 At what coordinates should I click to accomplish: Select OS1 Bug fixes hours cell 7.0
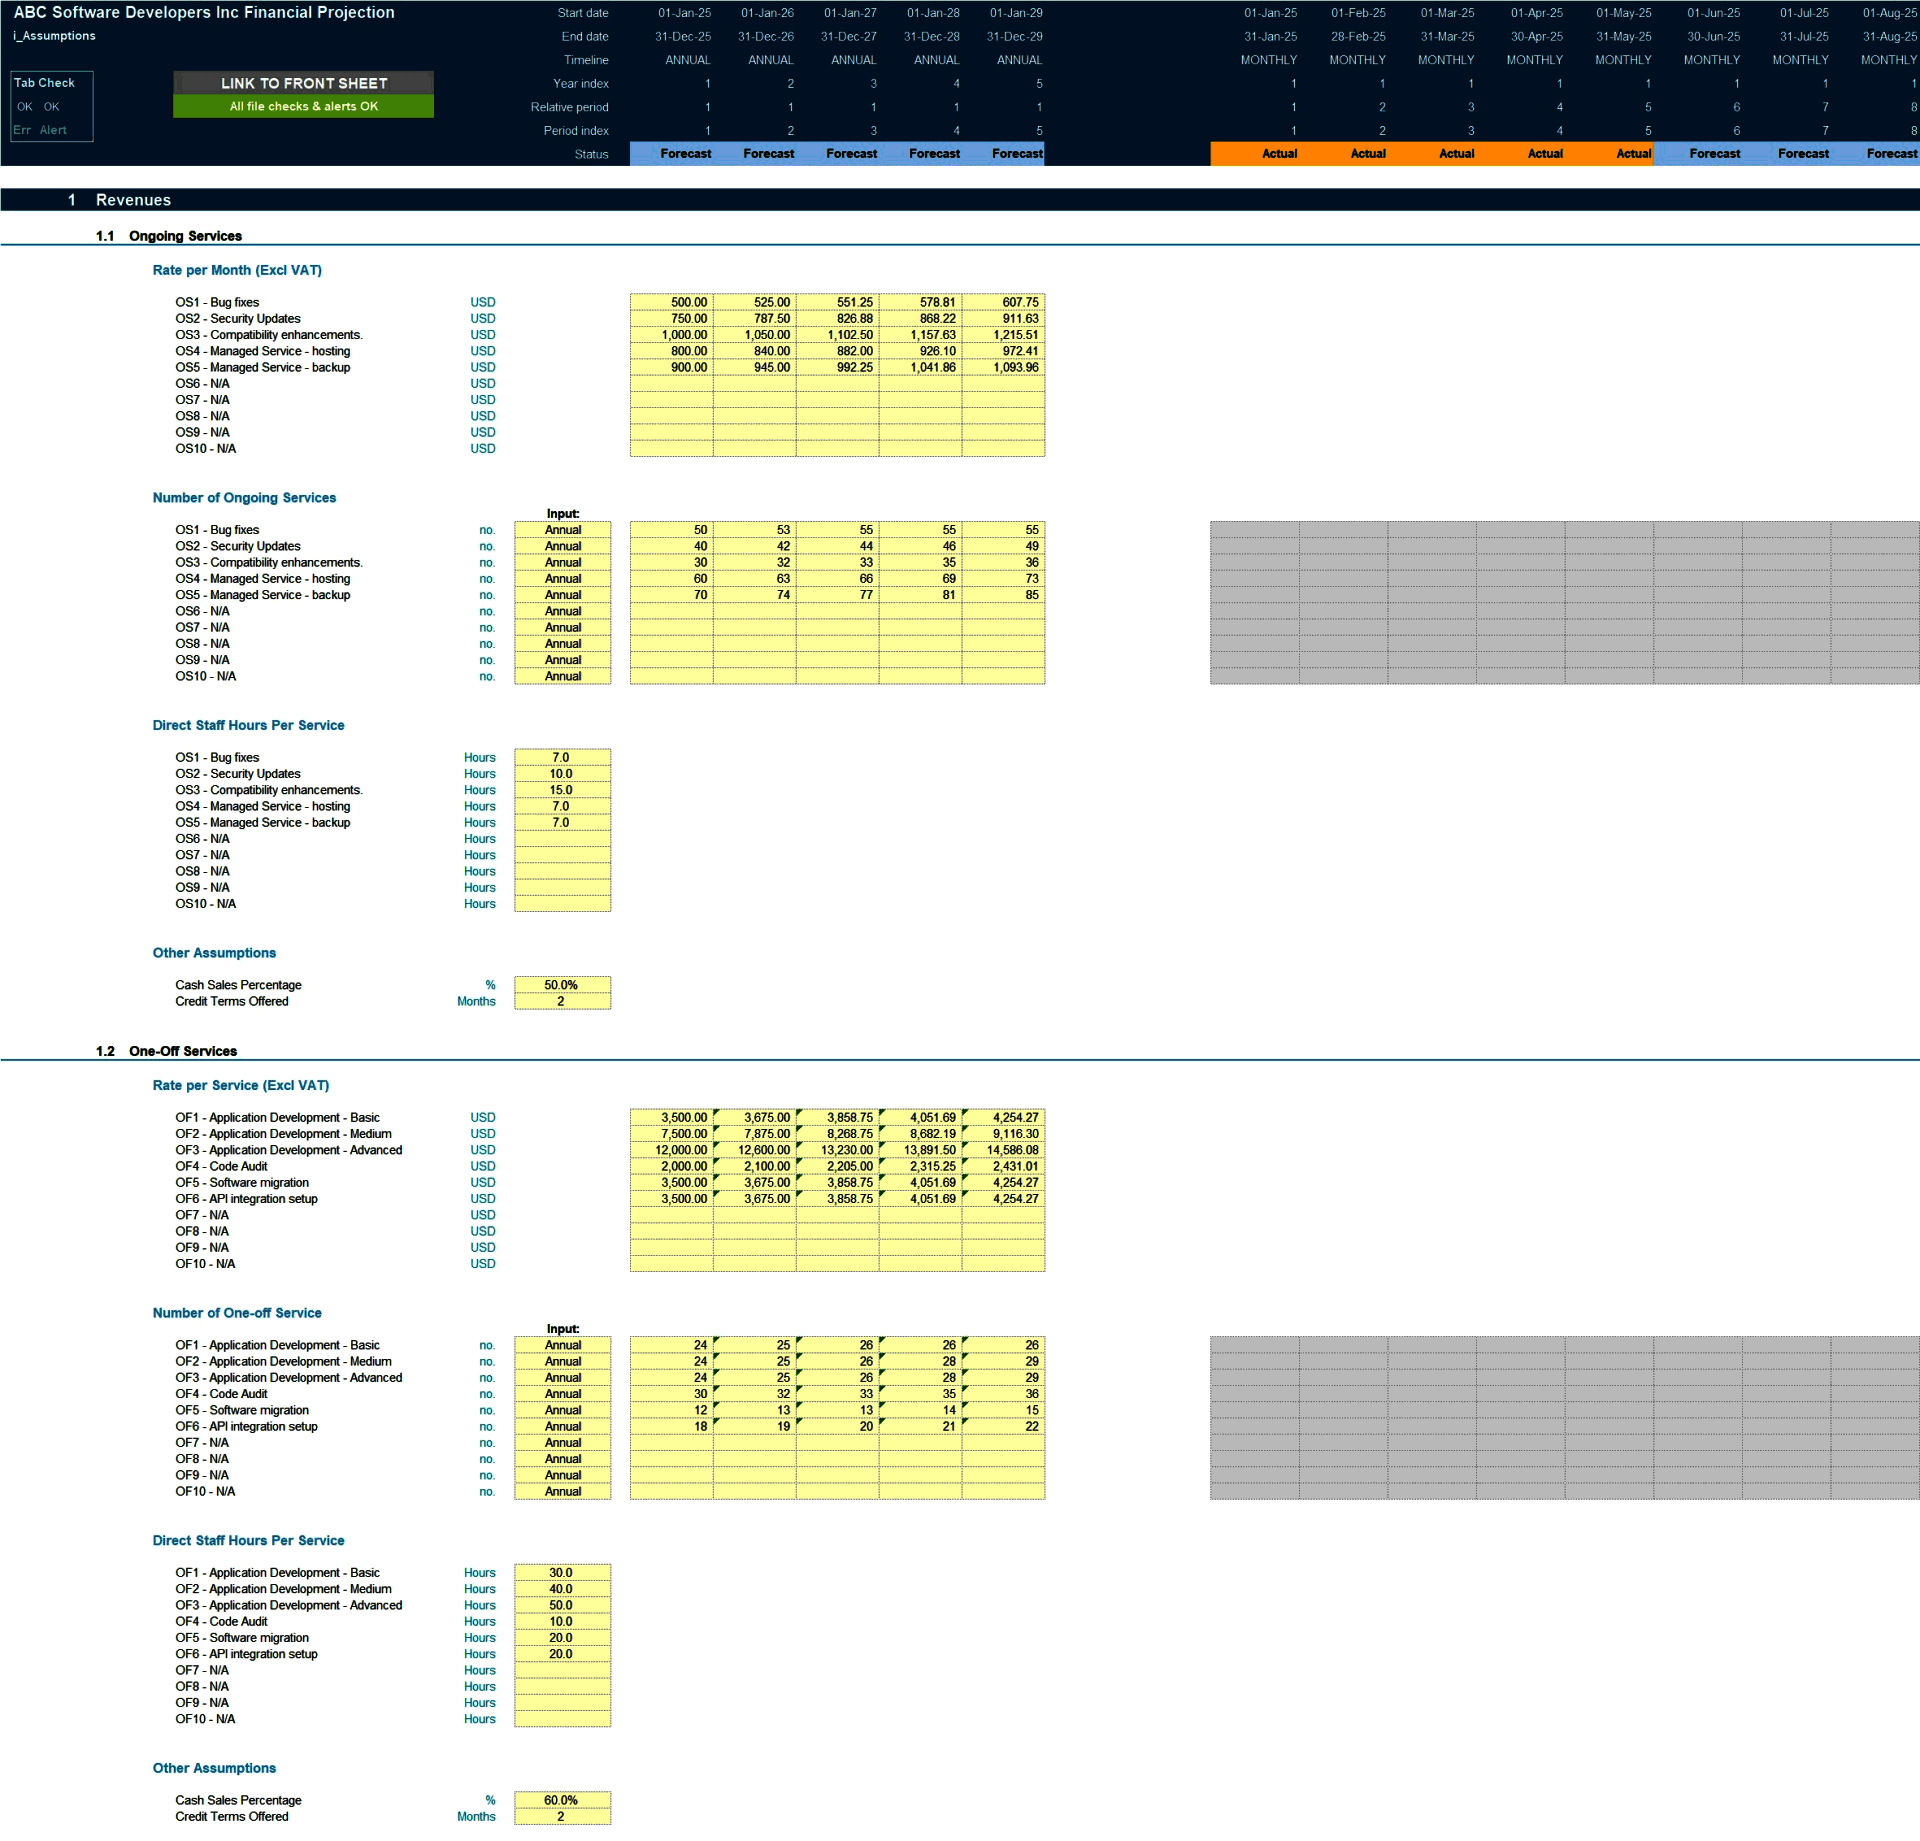[x=563, y=758]
